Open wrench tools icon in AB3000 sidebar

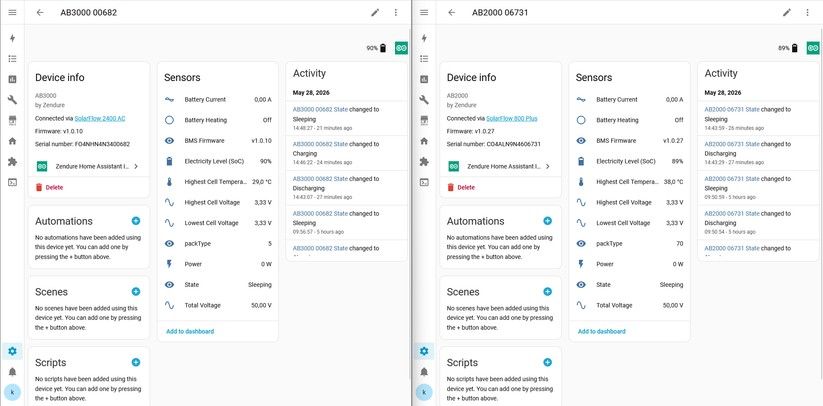pyautogui.click(x=13, y=100)
